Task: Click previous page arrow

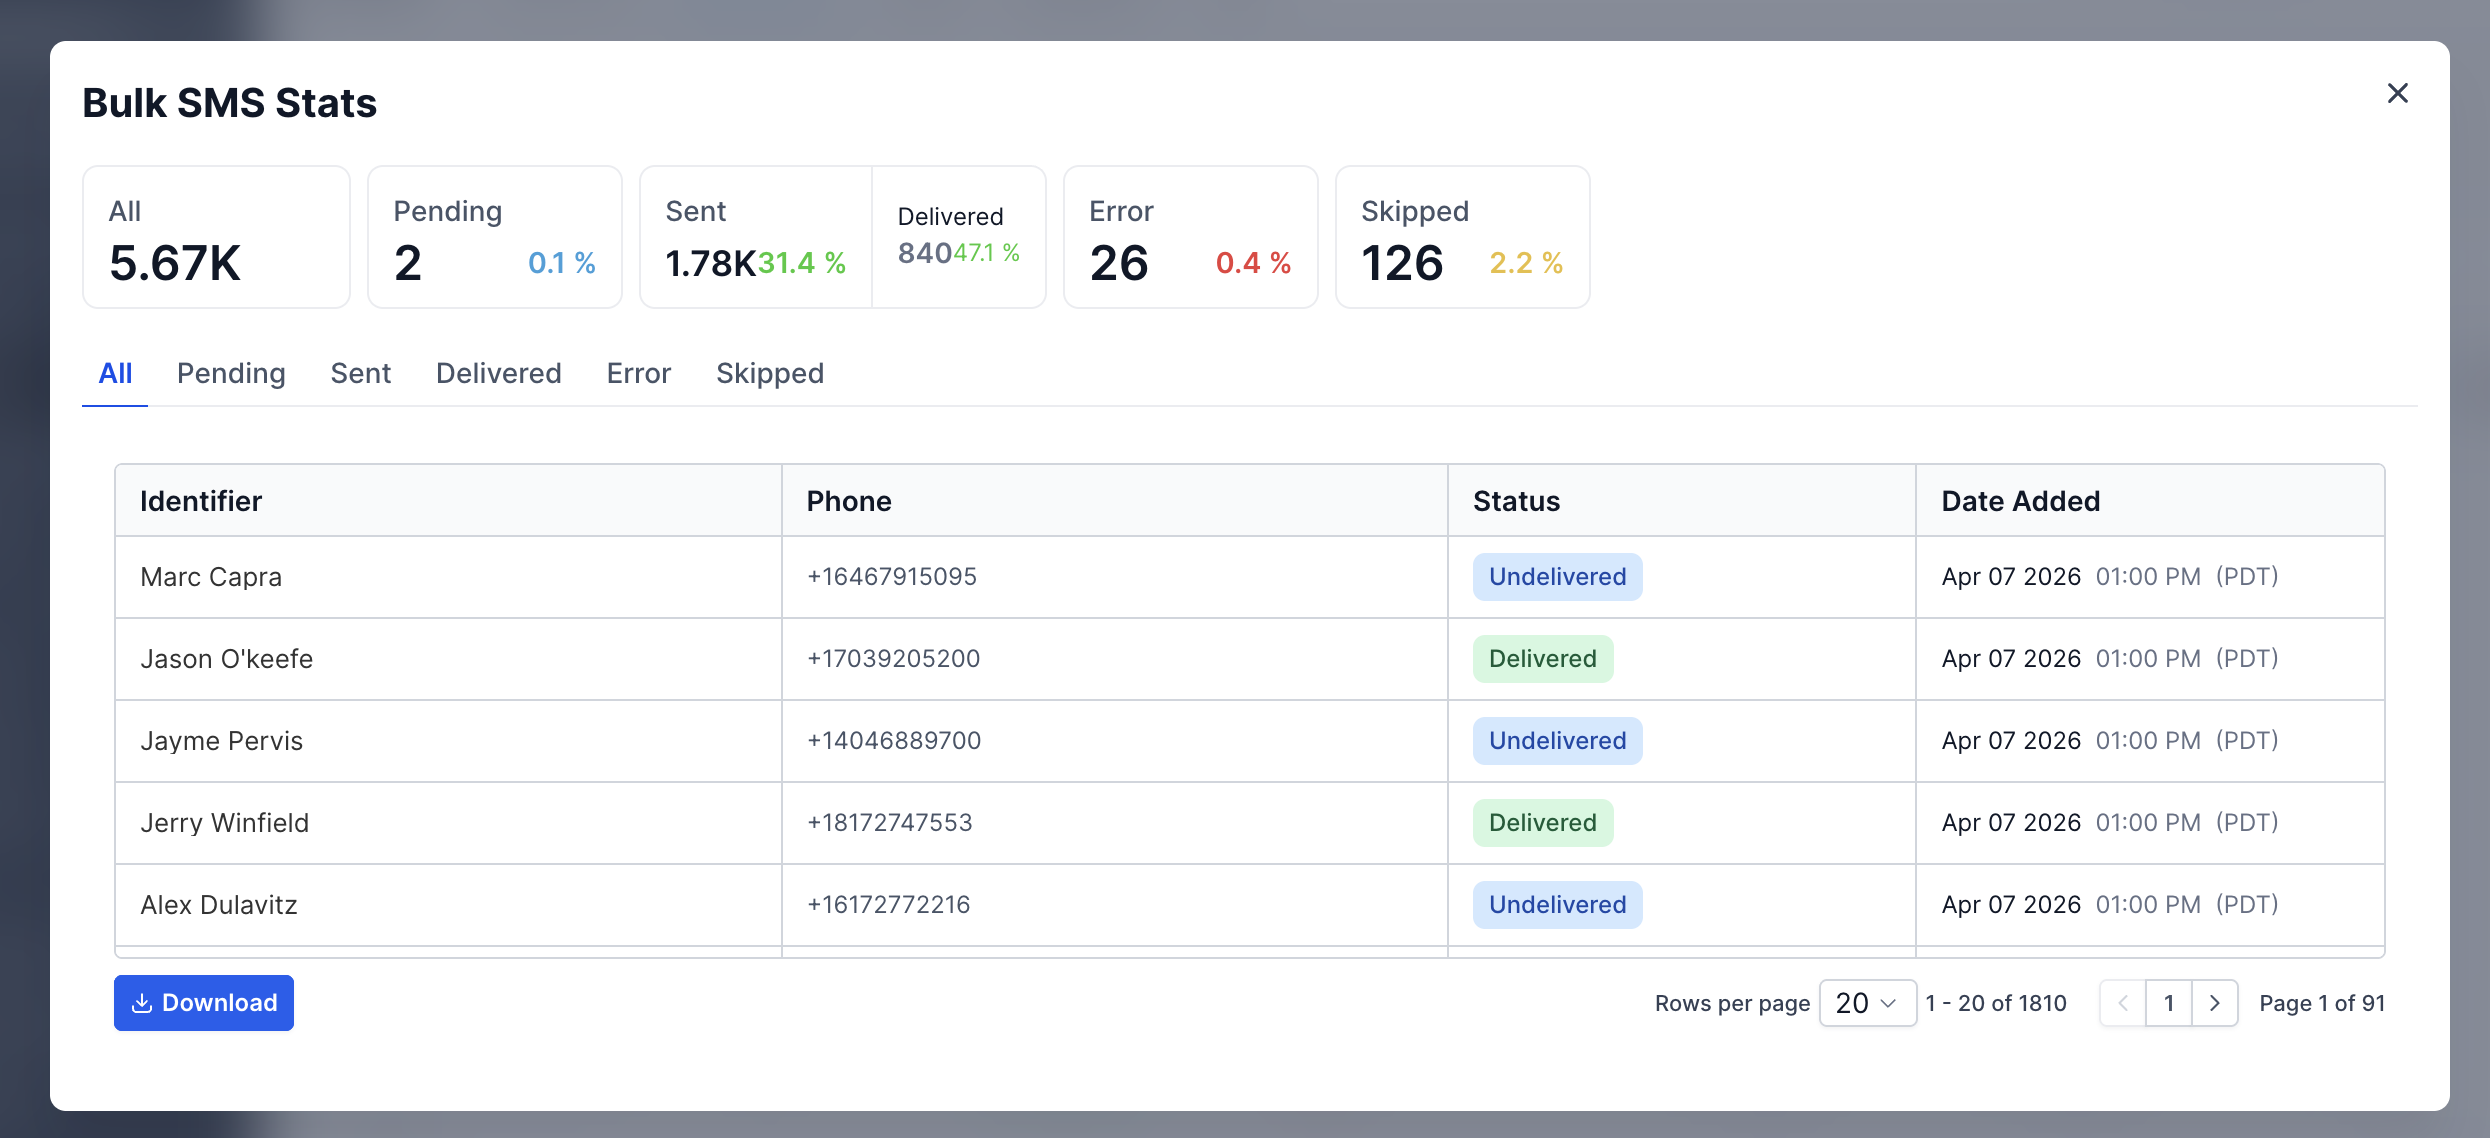Action: 2123,1002
